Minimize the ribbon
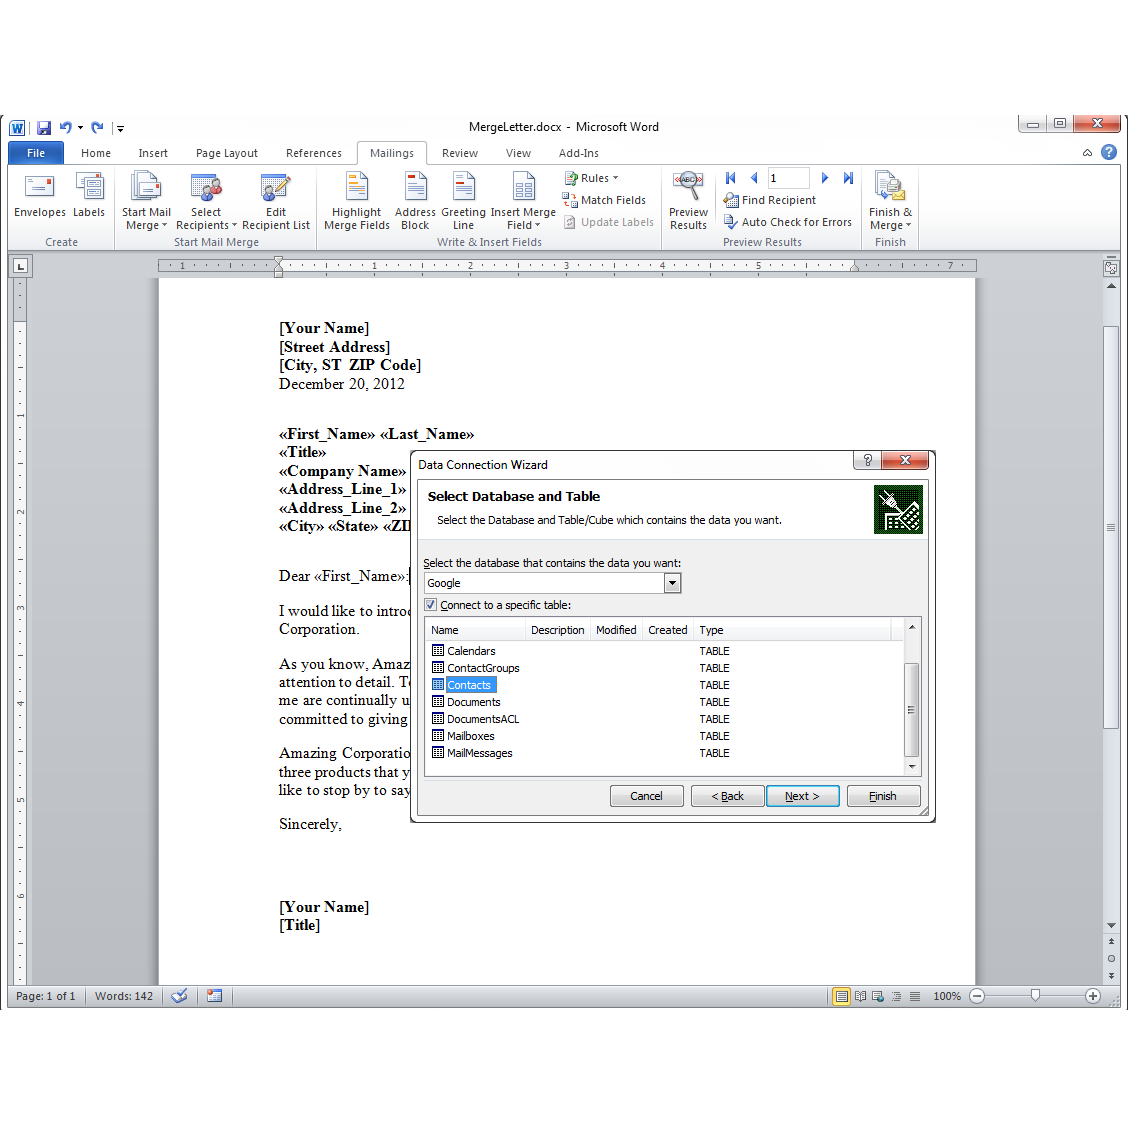The image size is (1128, 1128). pyautogui.click(x=1087, y=153)
